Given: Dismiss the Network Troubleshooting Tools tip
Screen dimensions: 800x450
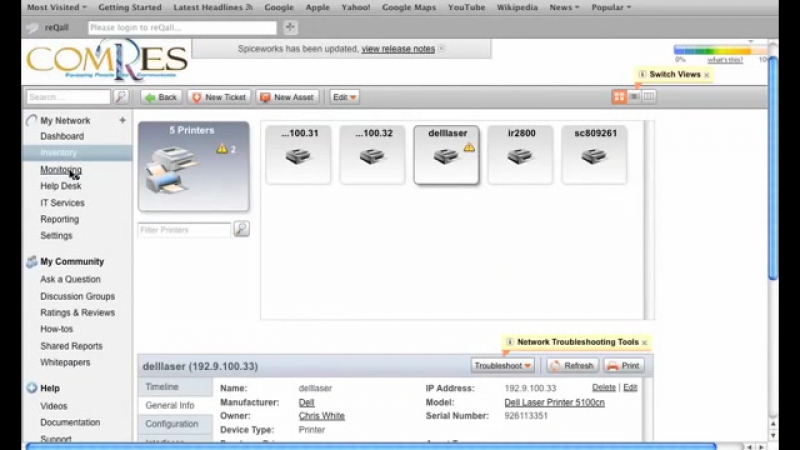Looking at the screenshot, I should [644, 342].
